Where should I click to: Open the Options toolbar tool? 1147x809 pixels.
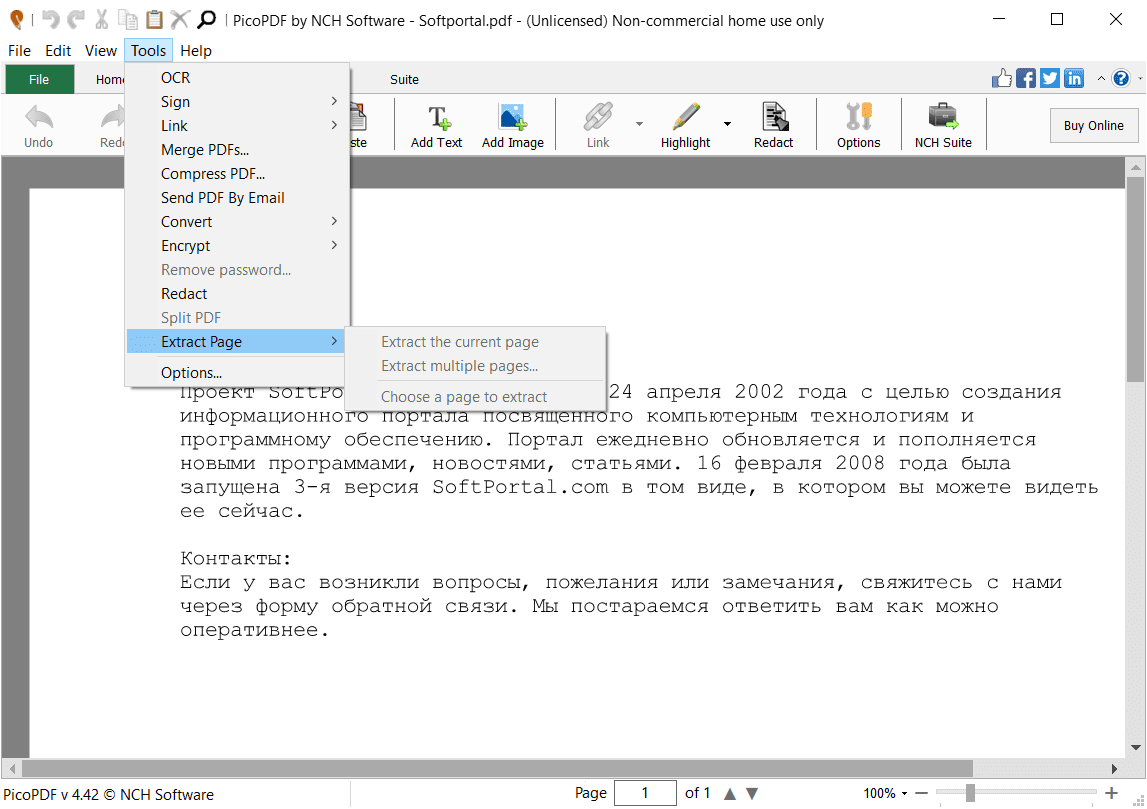pos(859,126)
